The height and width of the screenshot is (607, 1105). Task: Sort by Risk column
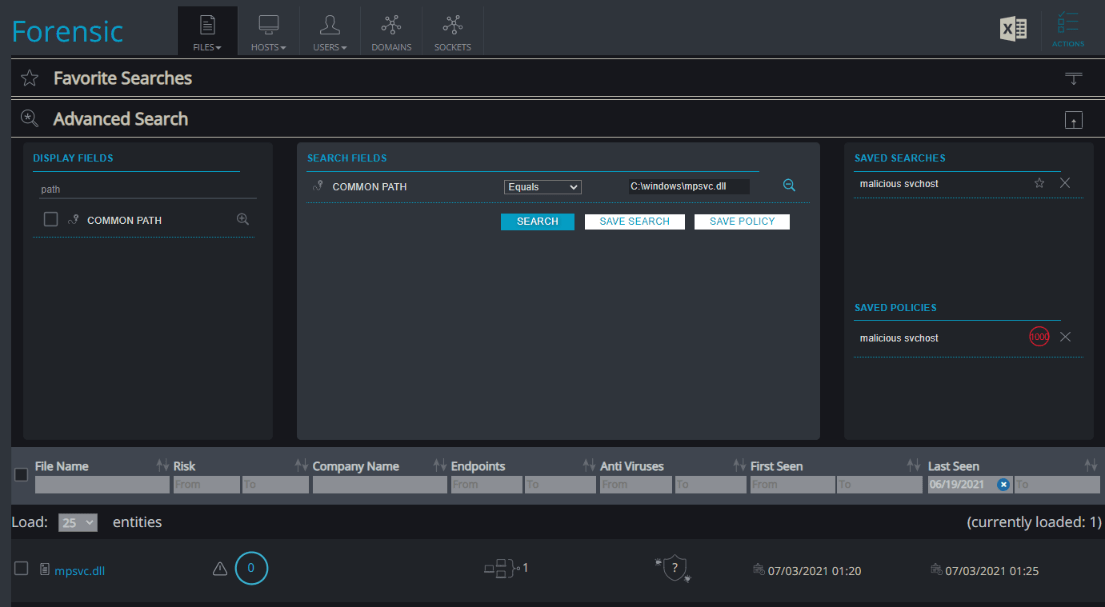coord(301,465)
